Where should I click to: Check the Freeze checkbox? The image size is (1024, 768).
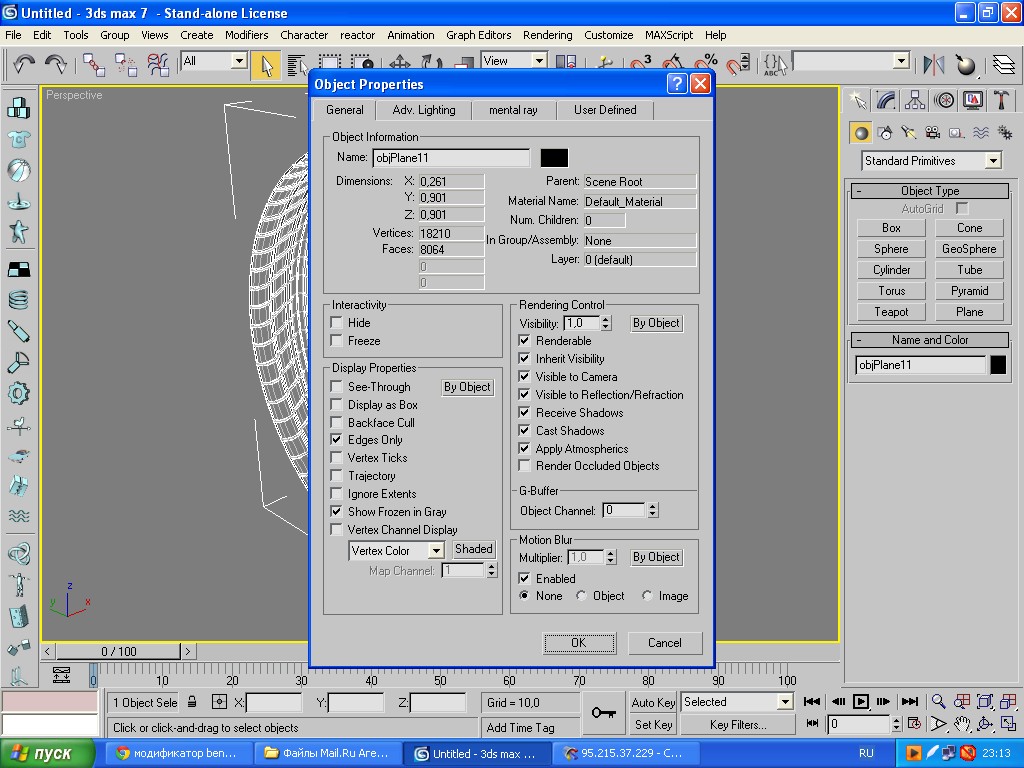[x=337, y=341]
